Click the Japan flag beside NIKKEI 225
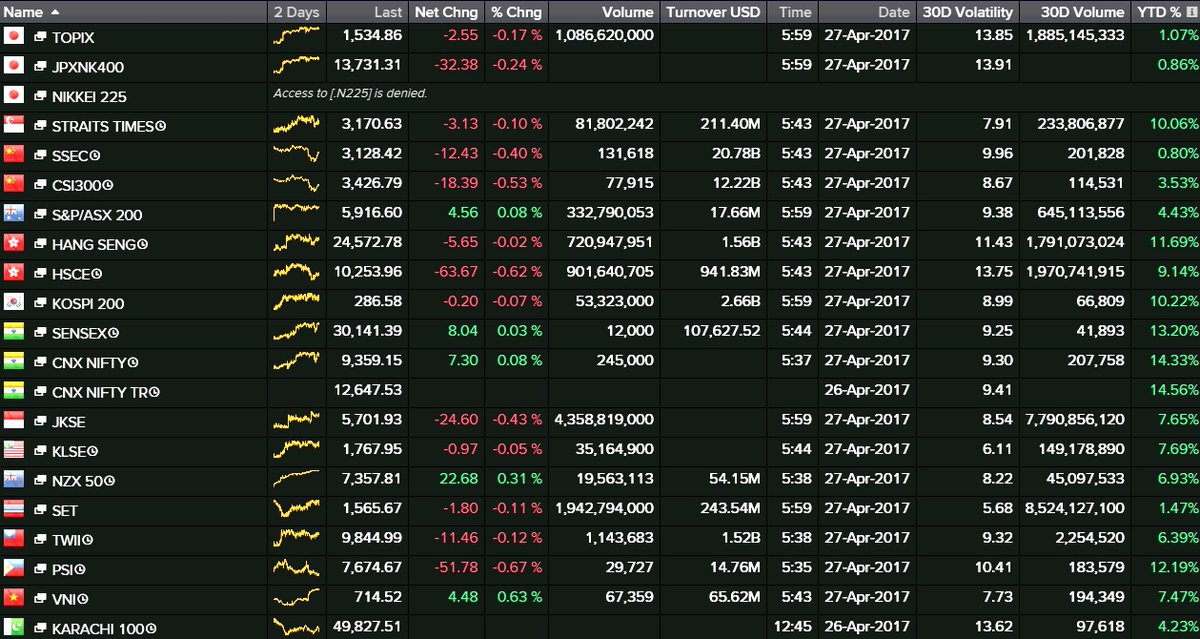This screenshot has width=1200, height=639. 14,96
